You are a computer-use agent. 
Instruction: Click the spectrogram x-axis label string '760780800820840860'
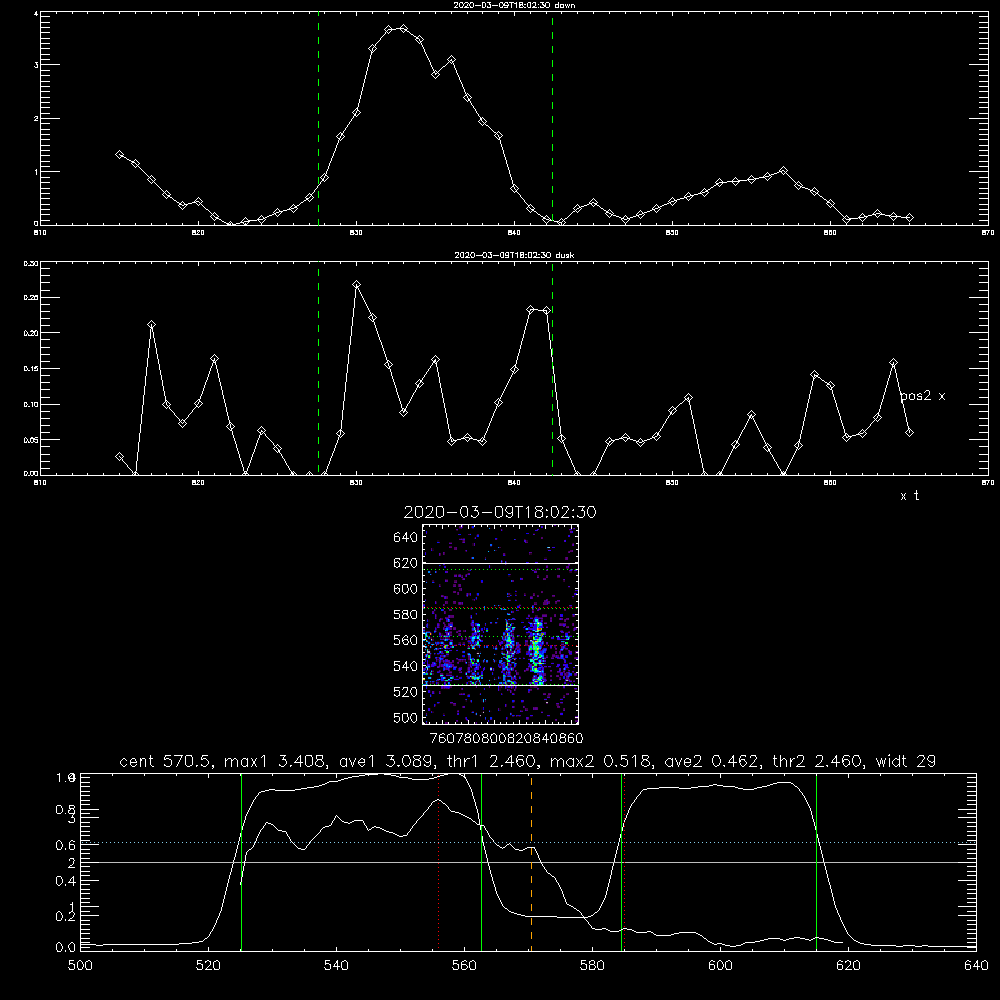tap(507, 738)
